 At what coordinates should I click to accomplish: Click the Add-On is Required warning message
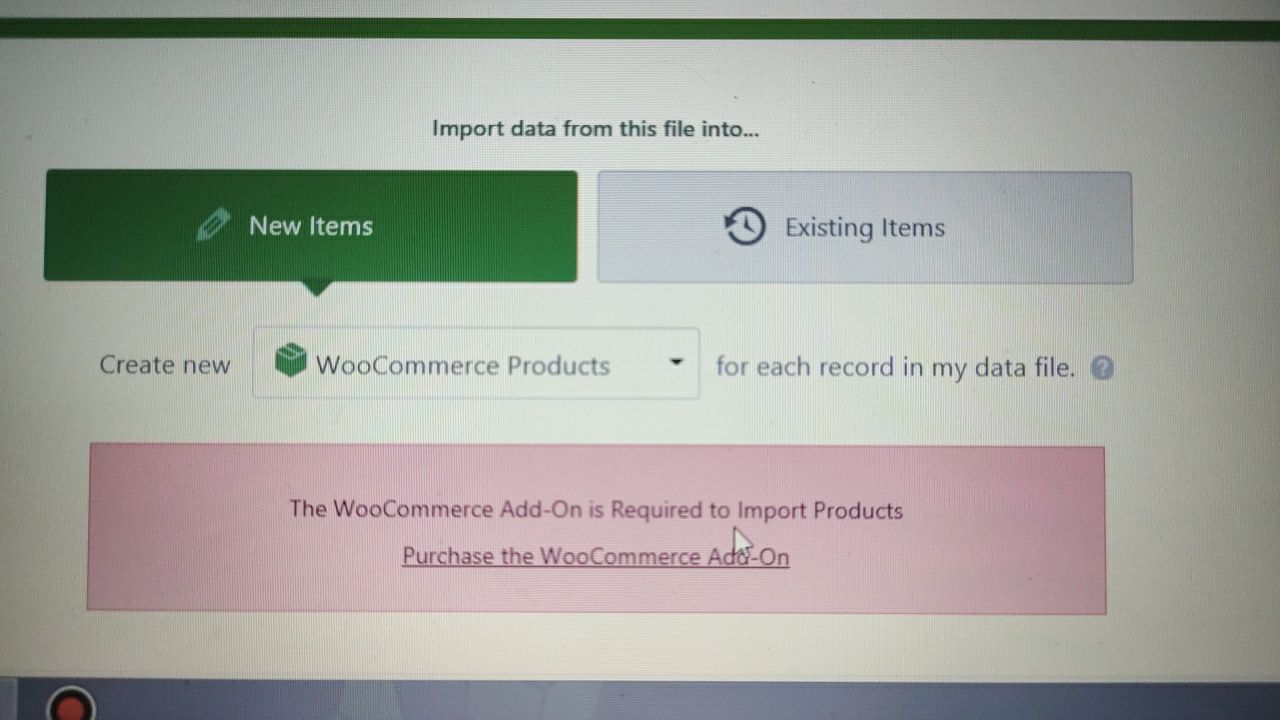(x=596, y=510)
